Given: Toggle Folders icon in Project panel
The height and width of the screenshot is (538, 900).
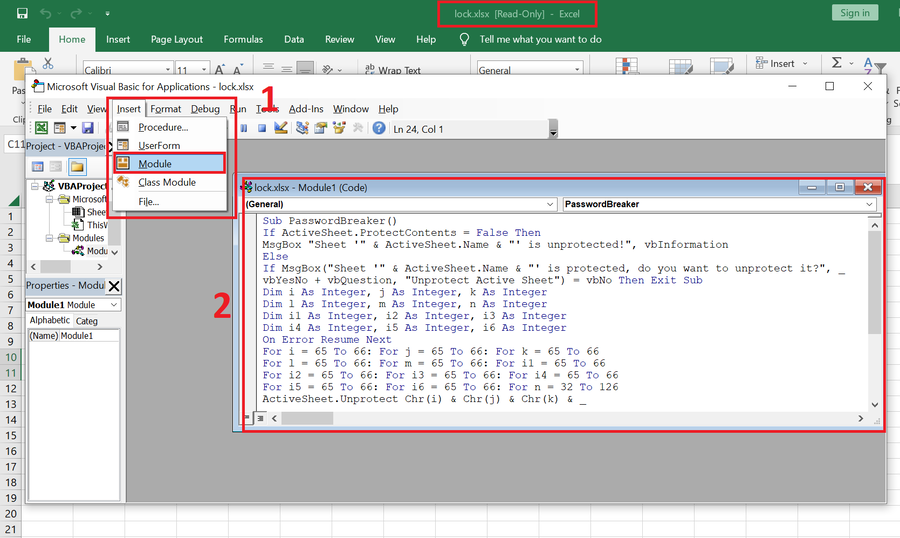Looking at the screenshot, I should [x=77, y=167].
